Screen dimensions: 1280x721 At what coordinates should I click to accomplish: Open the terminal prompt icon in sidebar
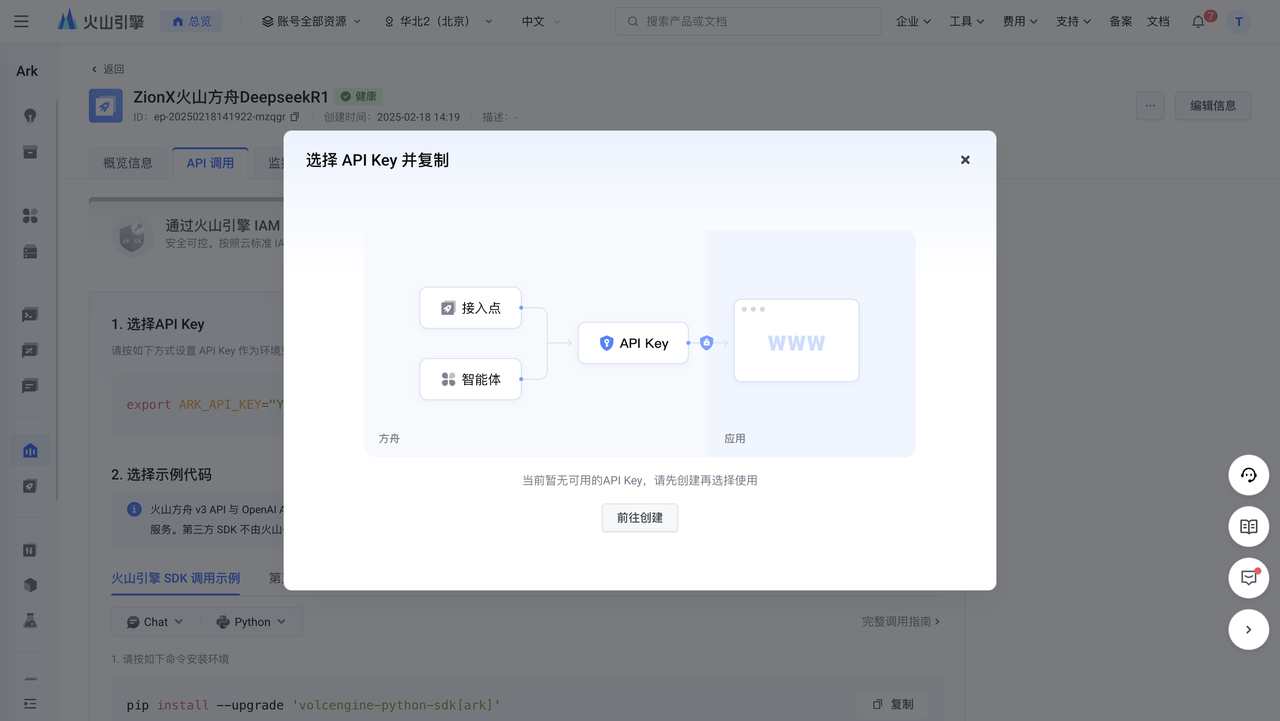30,315
